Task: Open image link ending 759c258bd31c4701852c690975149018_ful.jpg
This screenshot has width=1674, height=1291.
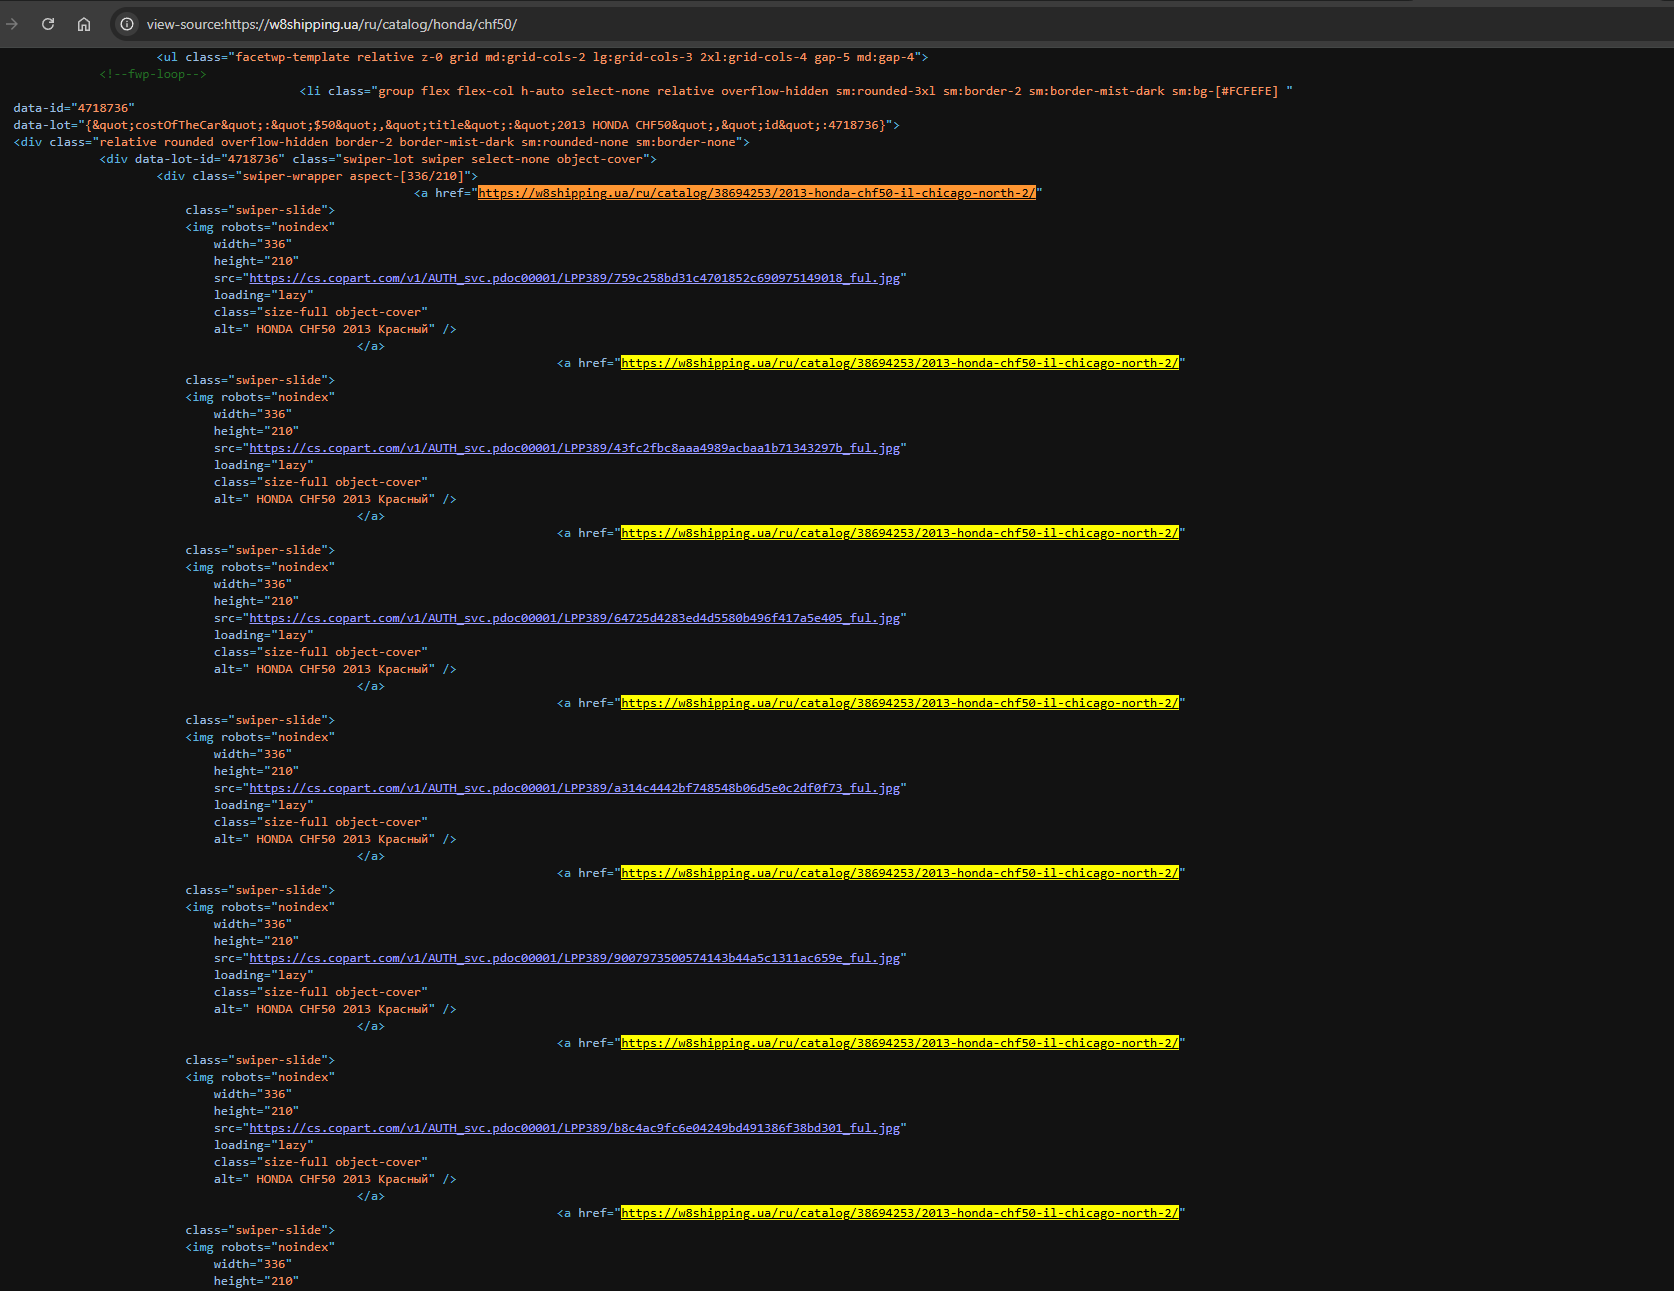Action: [574, 278]
